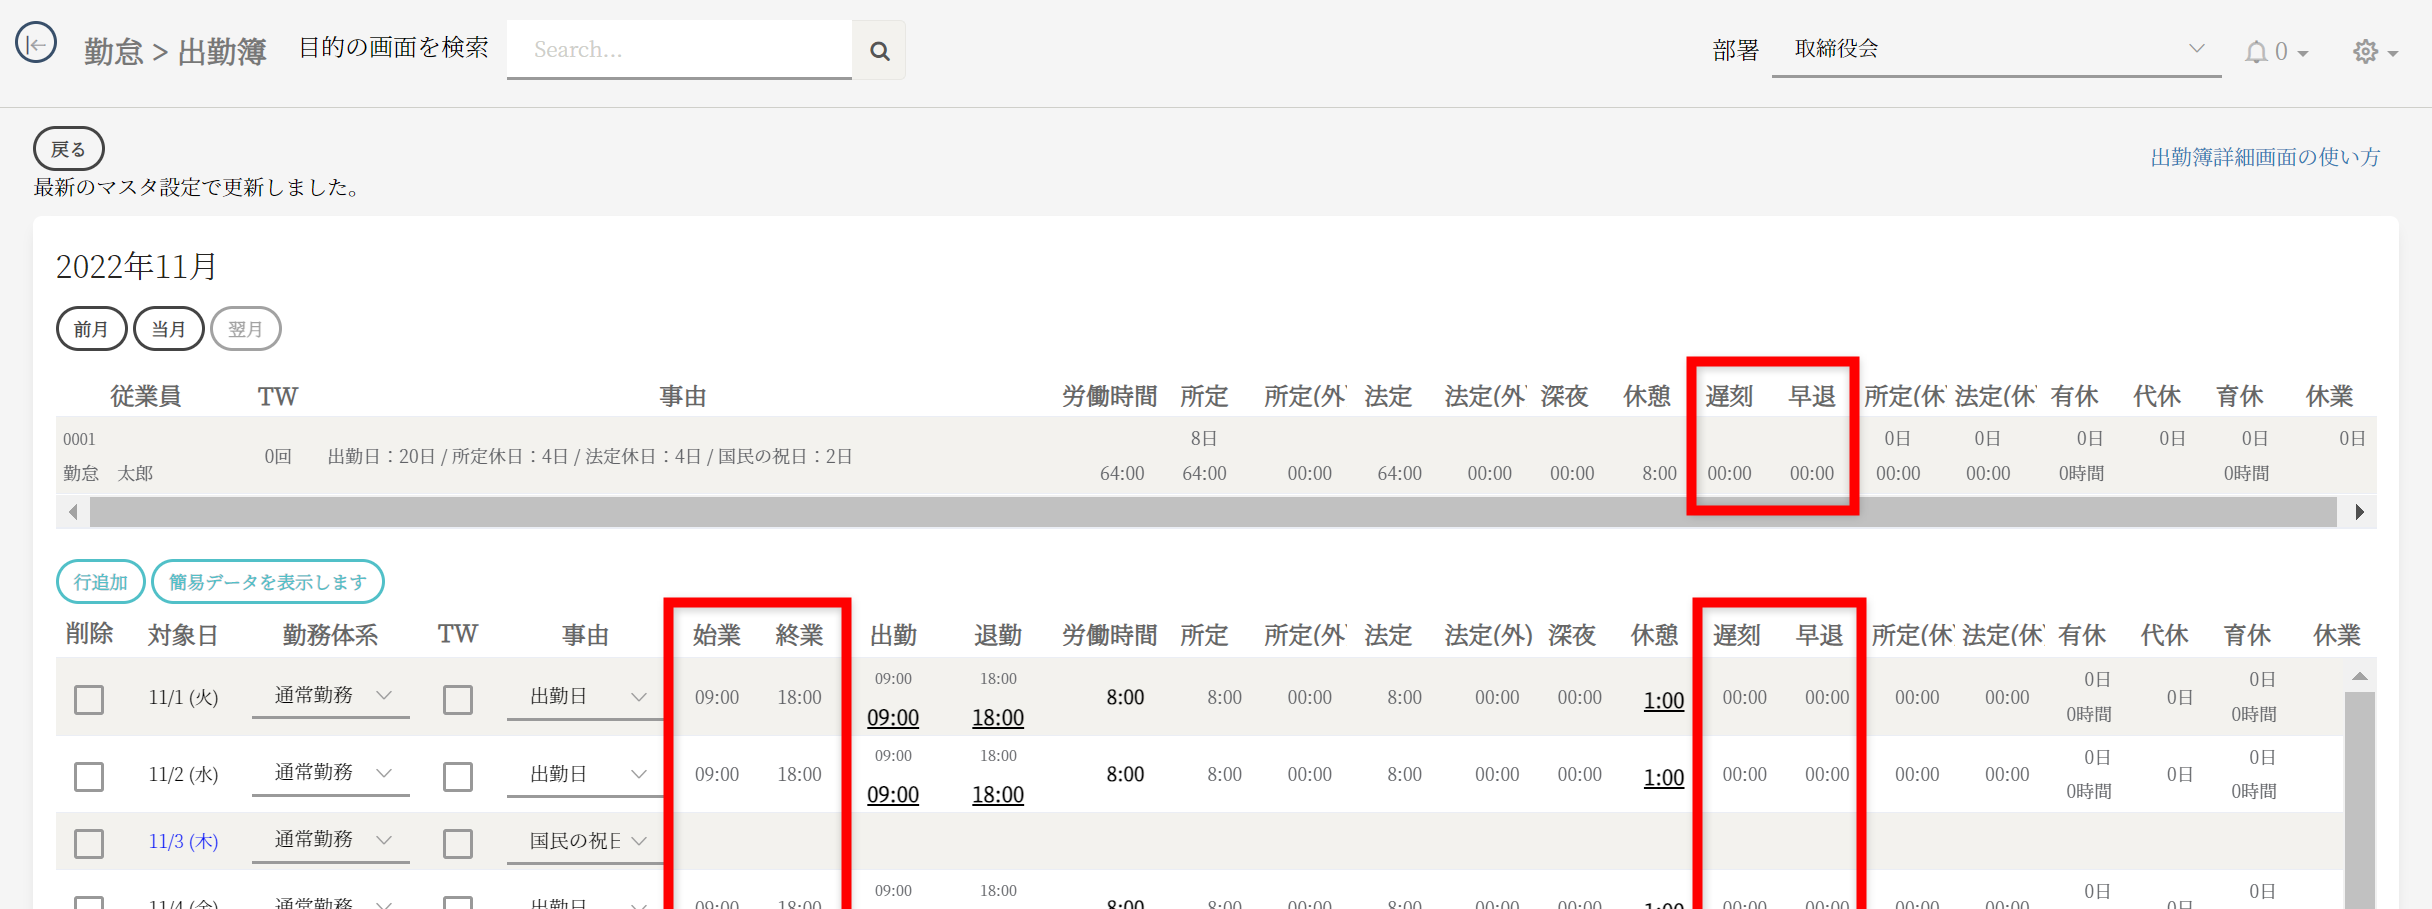
Task: Open the 国民の祝日 reason dropdown for 11/3
Action: pos(587,841)
